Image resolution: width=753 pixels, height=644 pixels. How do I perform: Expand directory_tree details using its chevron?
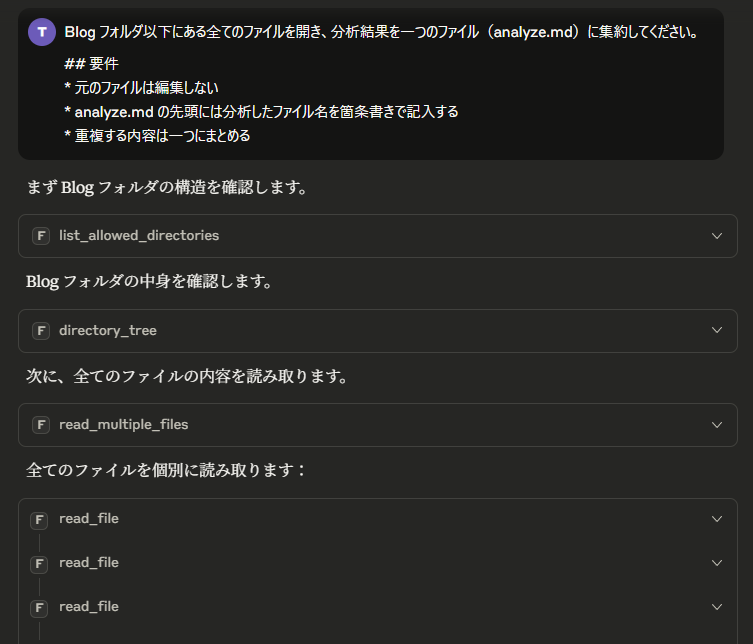point(717,330)
